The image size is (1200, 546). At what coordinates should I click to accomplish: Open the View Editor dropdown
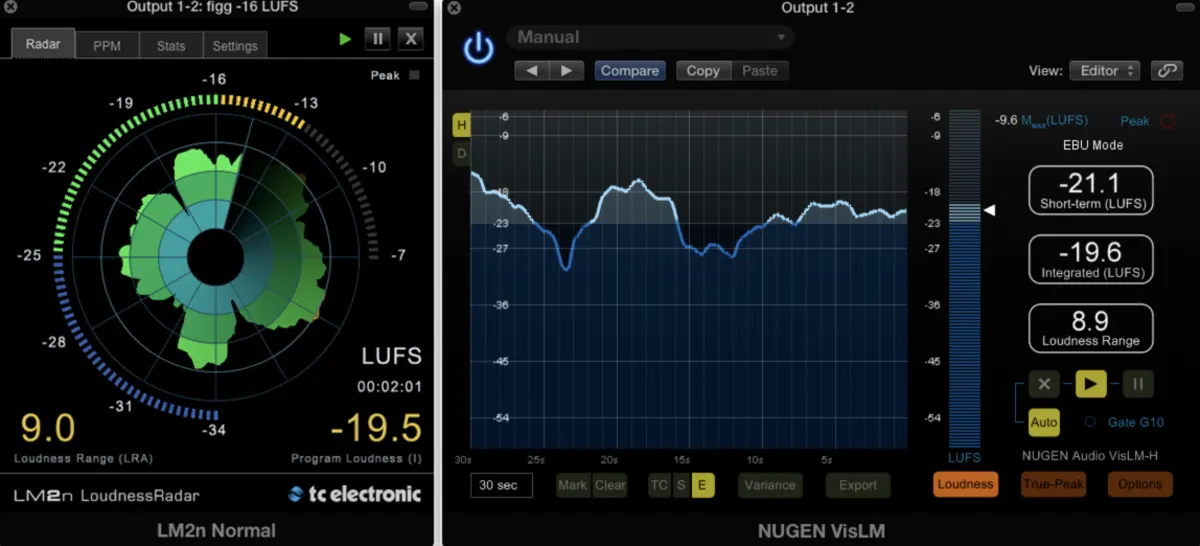point(1104,71)
